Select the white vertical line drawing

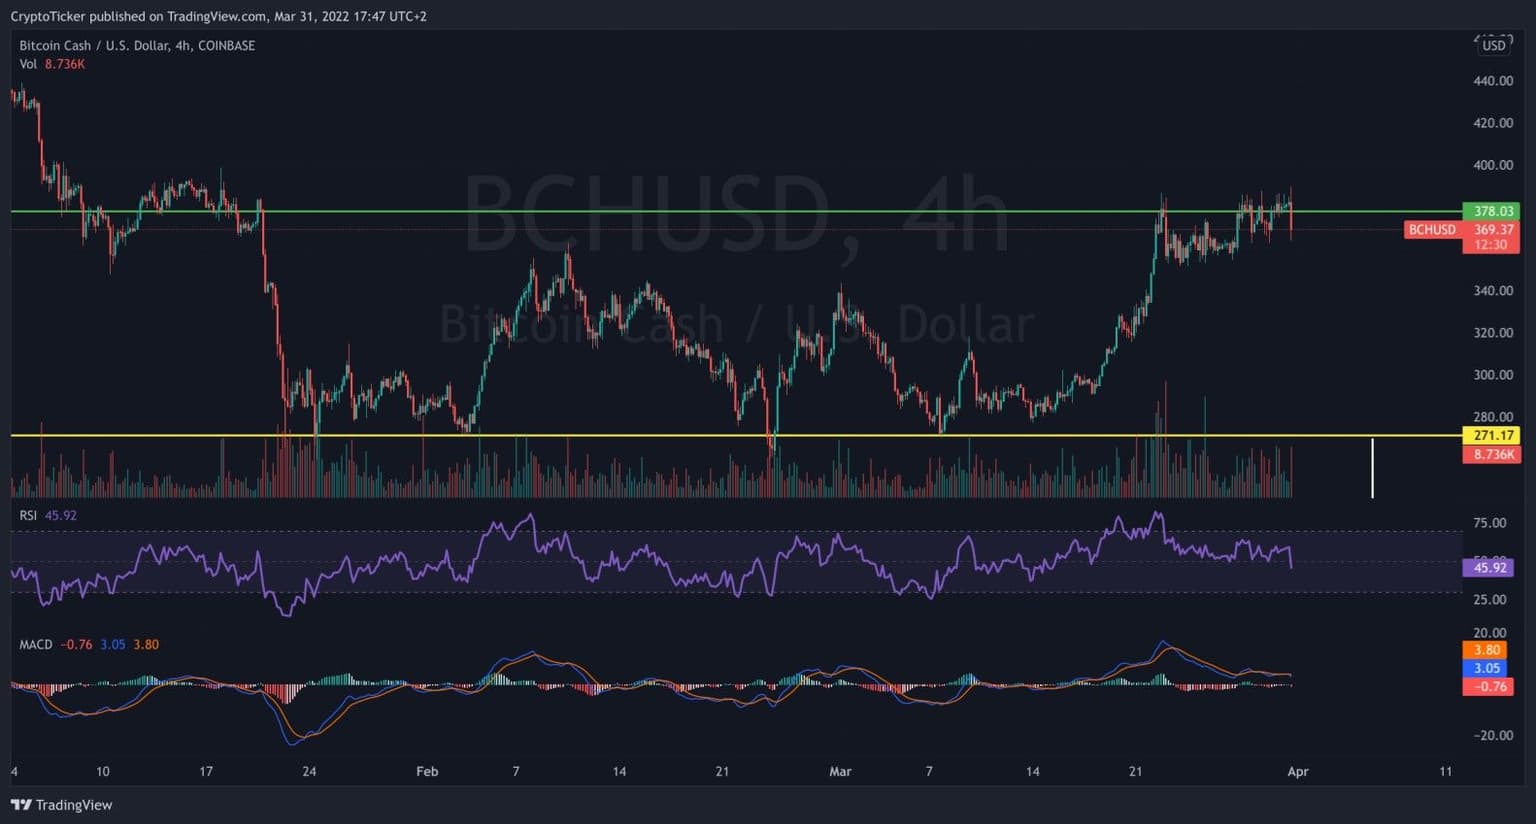(x=1372, y=467)
